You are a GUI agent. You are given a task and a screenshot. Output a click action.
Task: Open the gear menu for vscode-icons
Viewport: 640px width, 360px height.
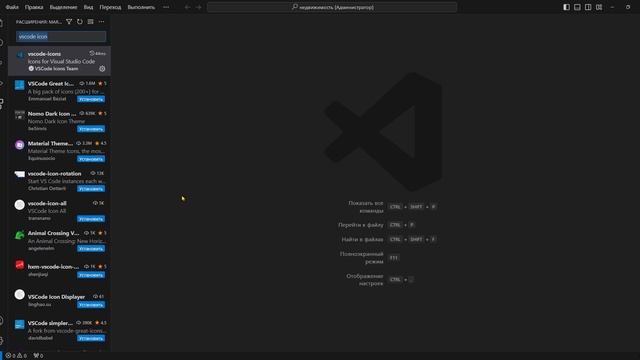[102, 69]
